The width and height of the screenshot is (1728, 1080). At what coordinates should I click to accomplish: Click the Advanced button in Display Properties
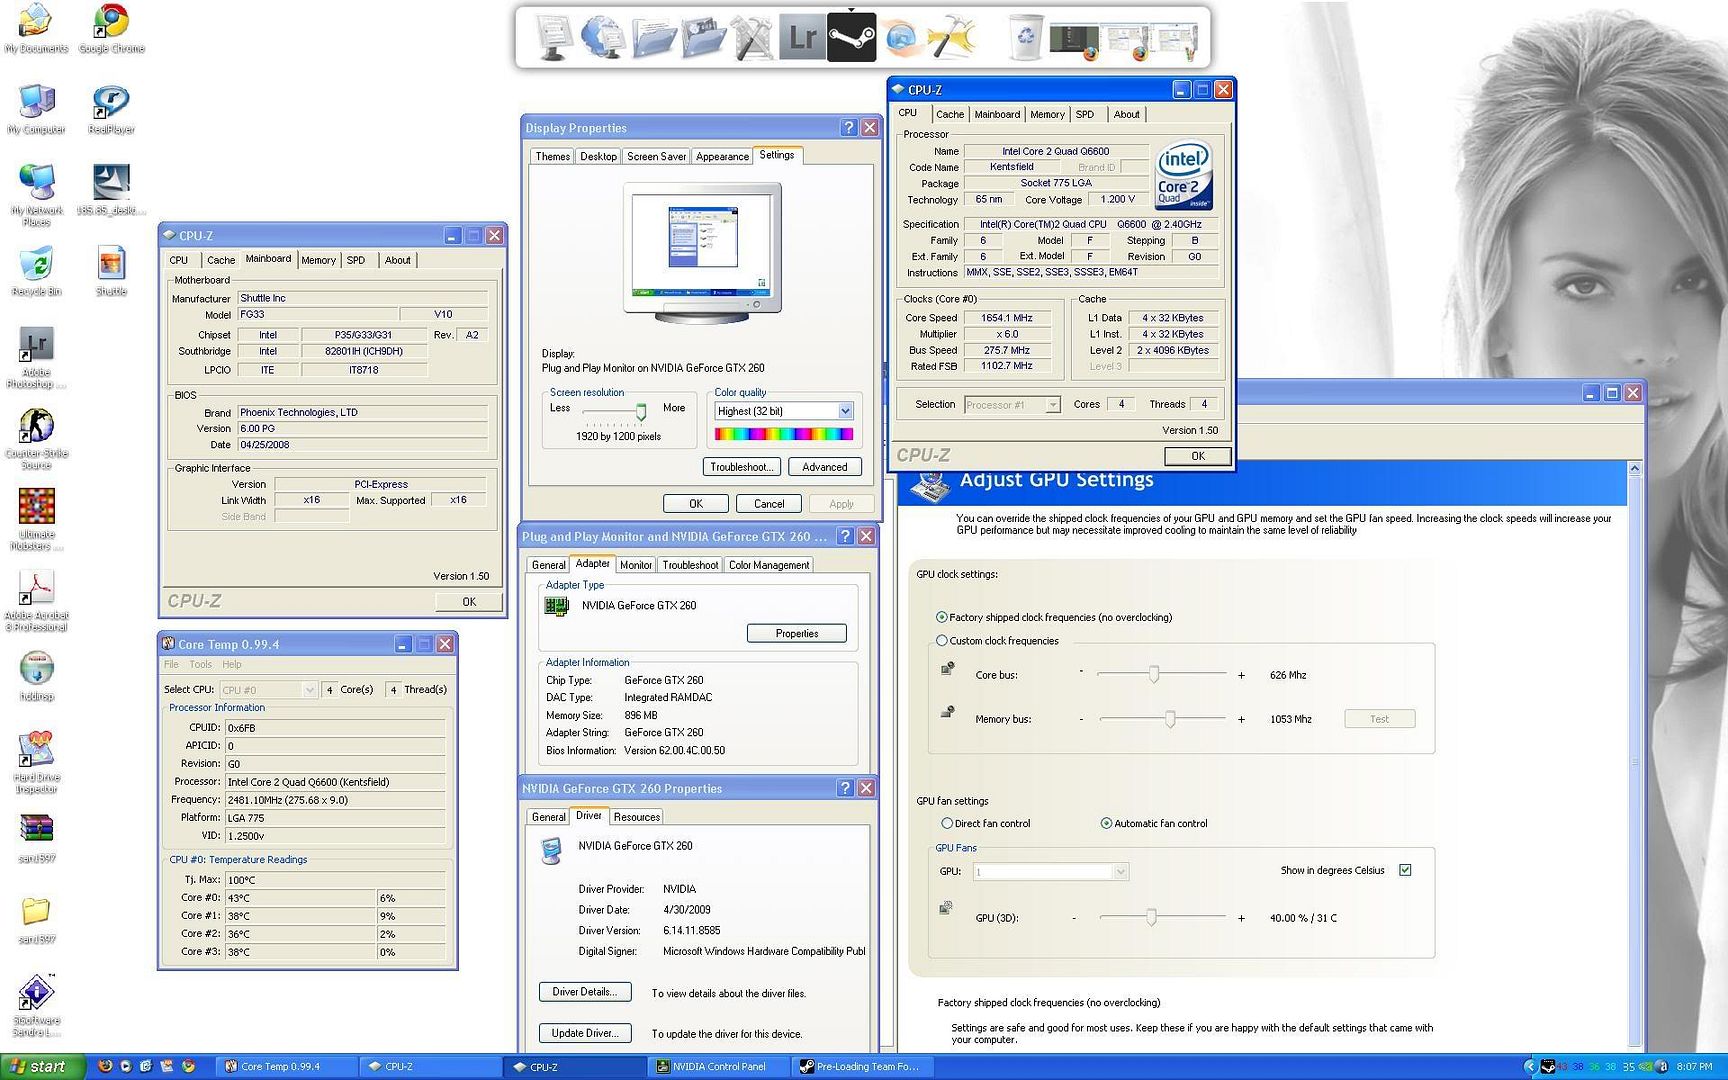[x=824, y=467]
